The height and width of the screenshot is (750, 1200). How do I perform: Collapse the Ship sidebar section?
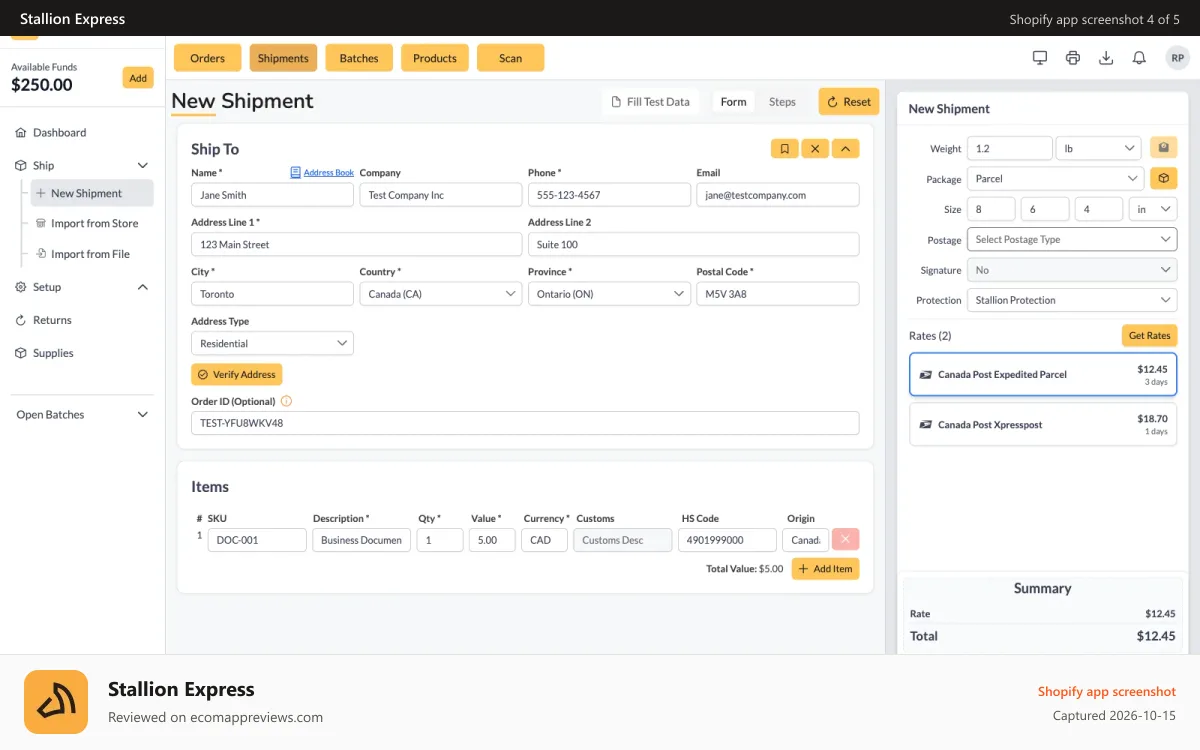(143, 165)
